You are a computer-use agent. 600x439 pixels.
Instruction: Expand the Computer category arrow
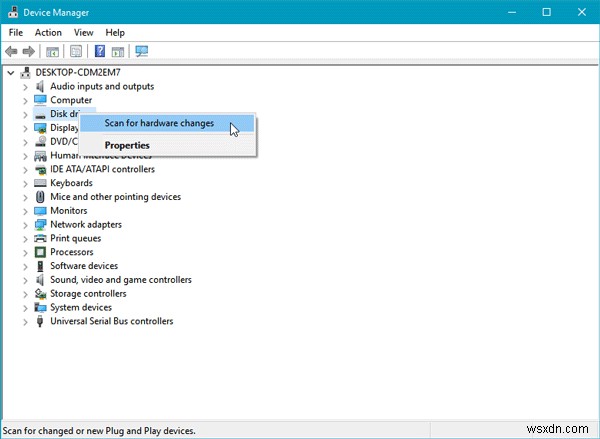pyautogui.click(x=25, y=101)
